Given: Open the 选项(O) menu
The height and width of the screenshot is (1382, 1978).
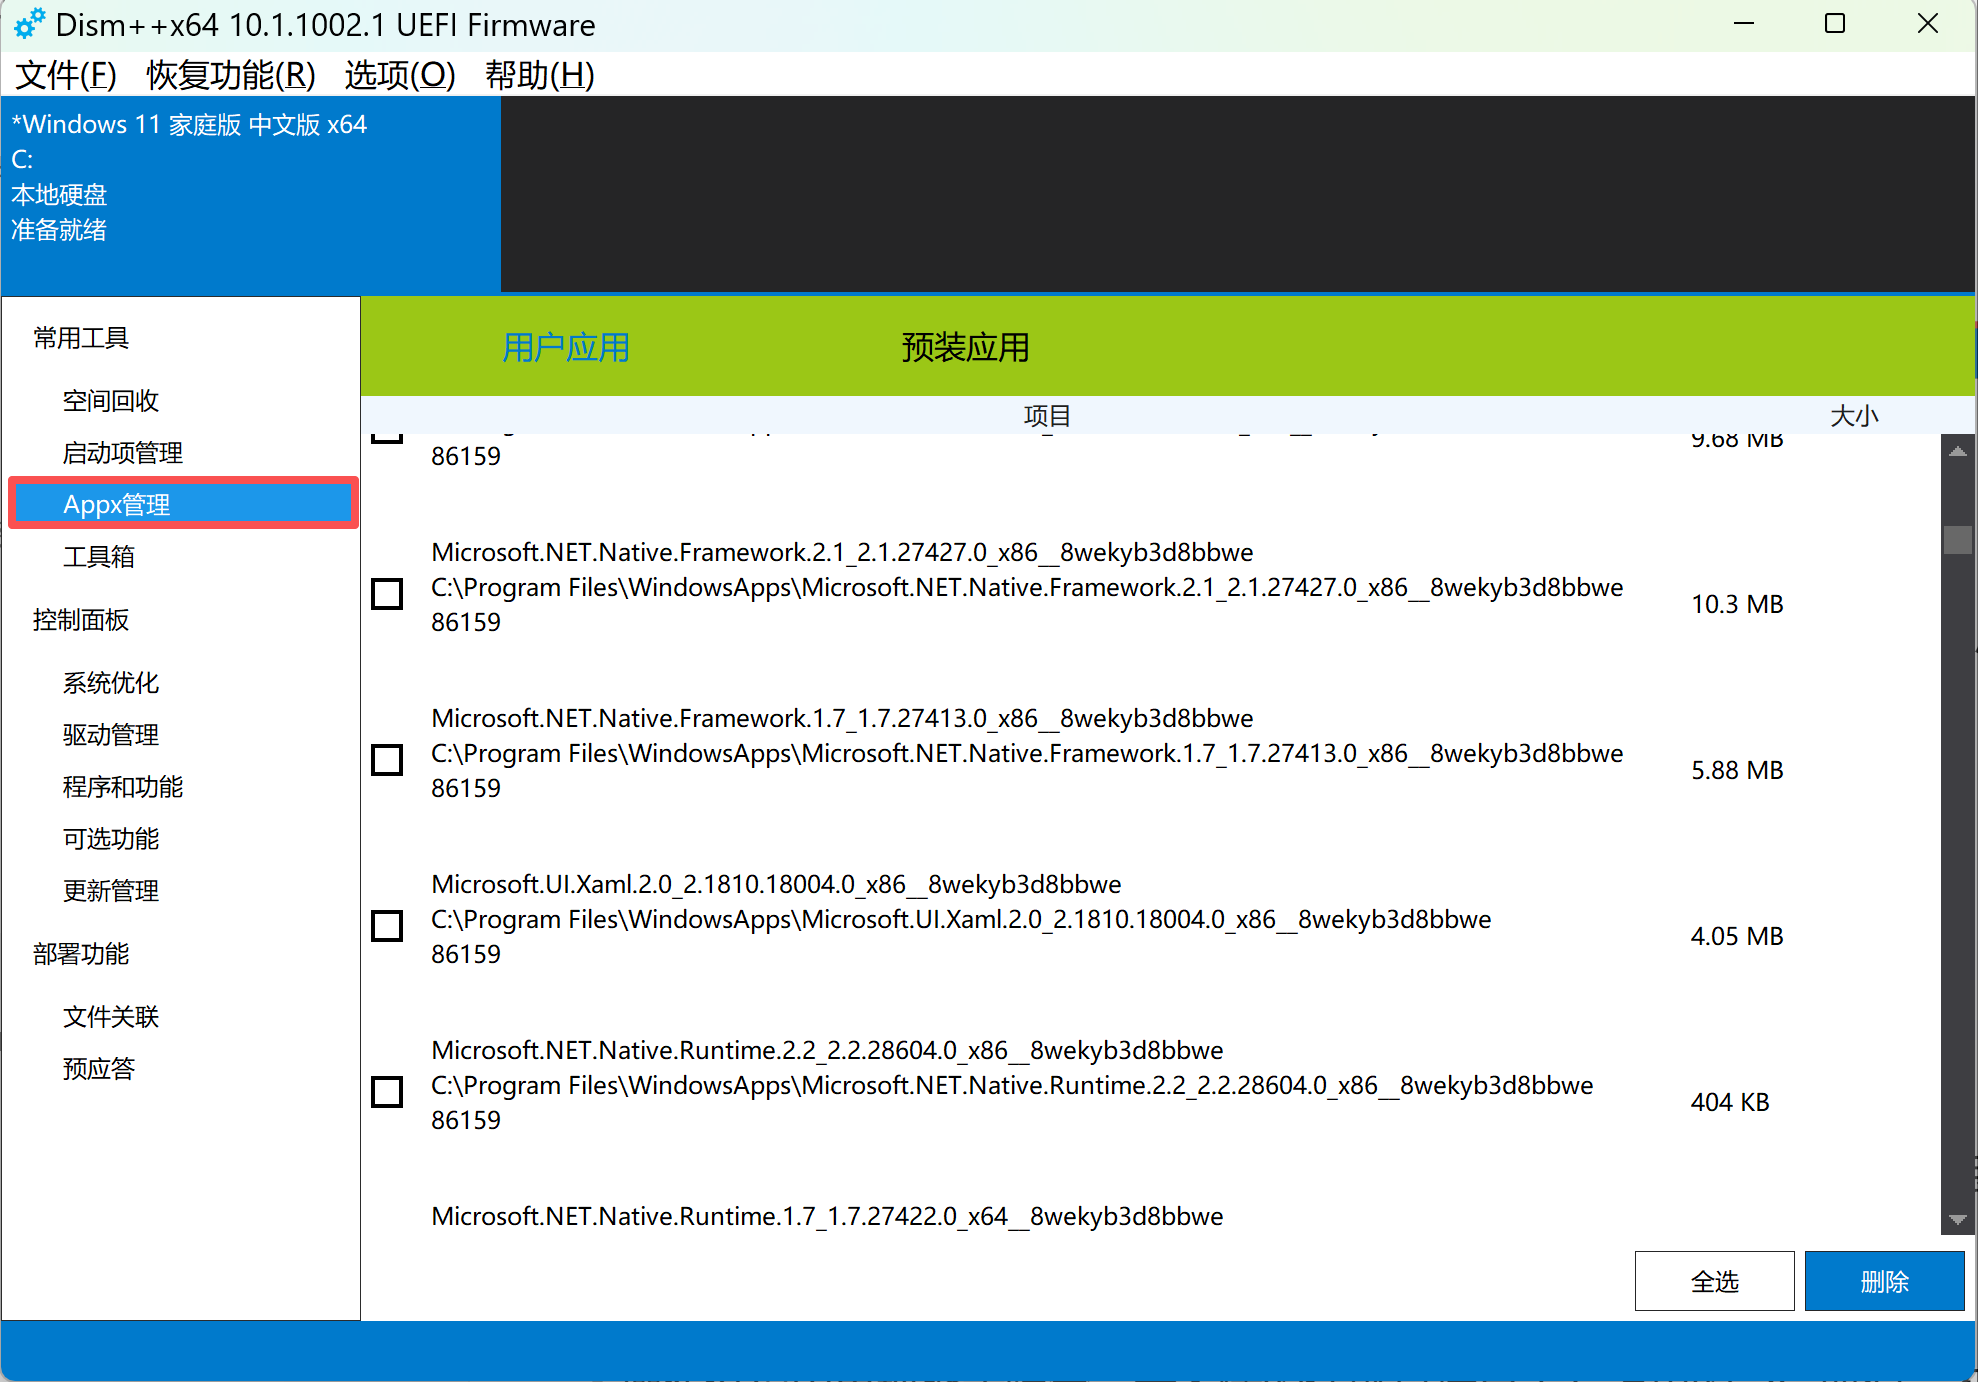Looking at the screenshot, I should click(400, 75).
